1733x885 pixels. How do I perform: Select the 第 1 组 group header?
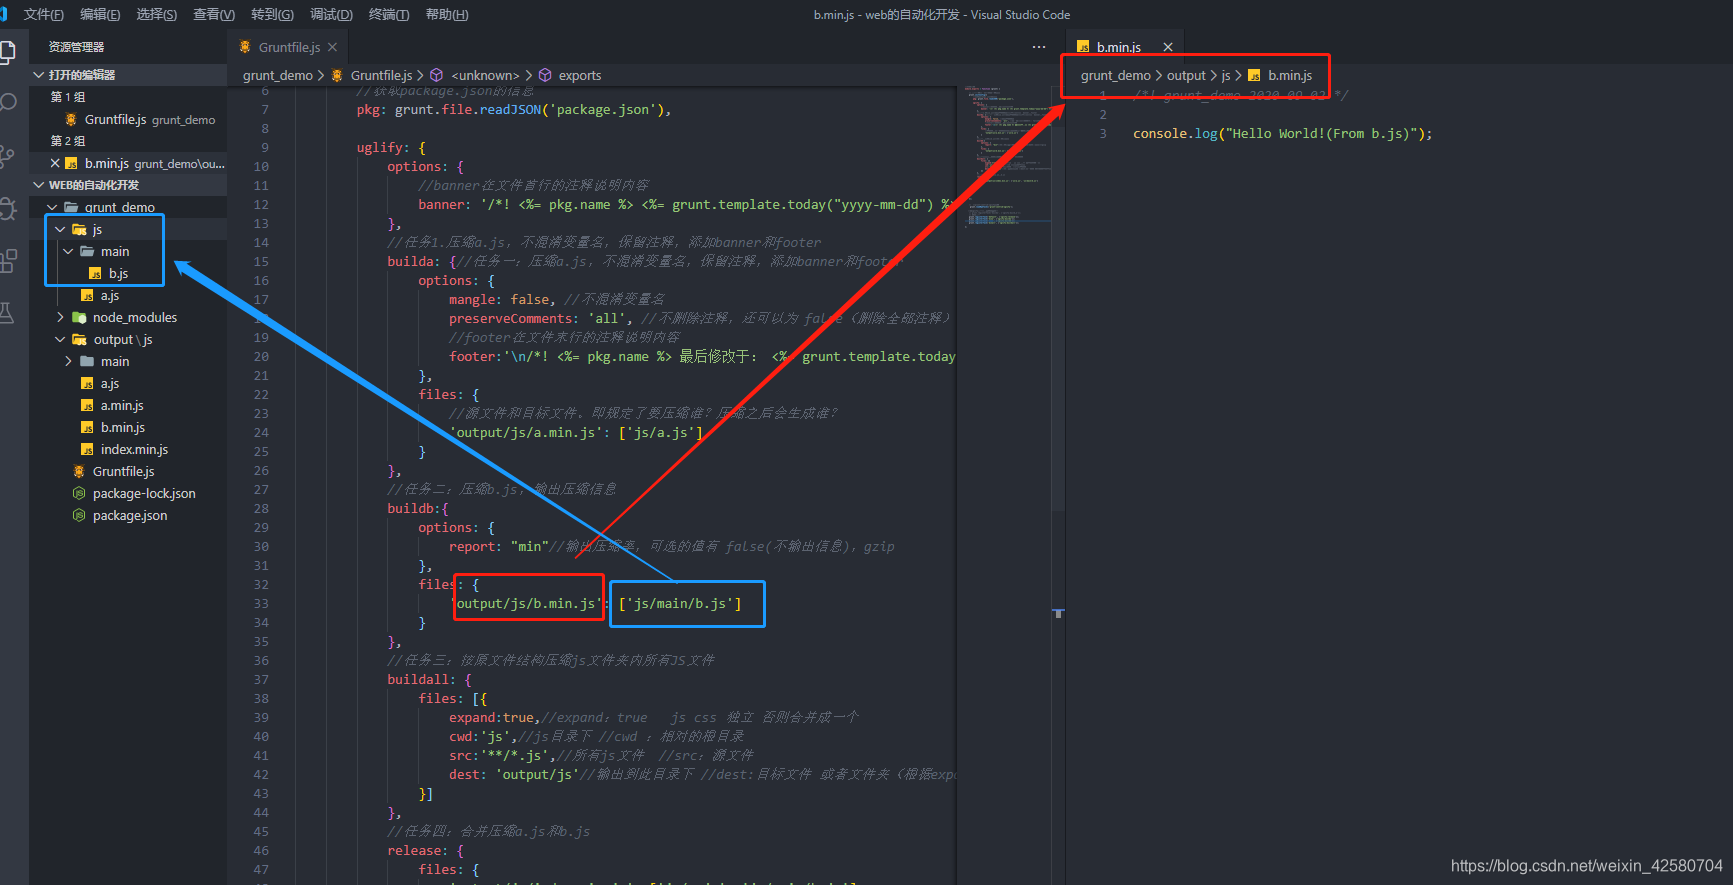tap(68, 97)
